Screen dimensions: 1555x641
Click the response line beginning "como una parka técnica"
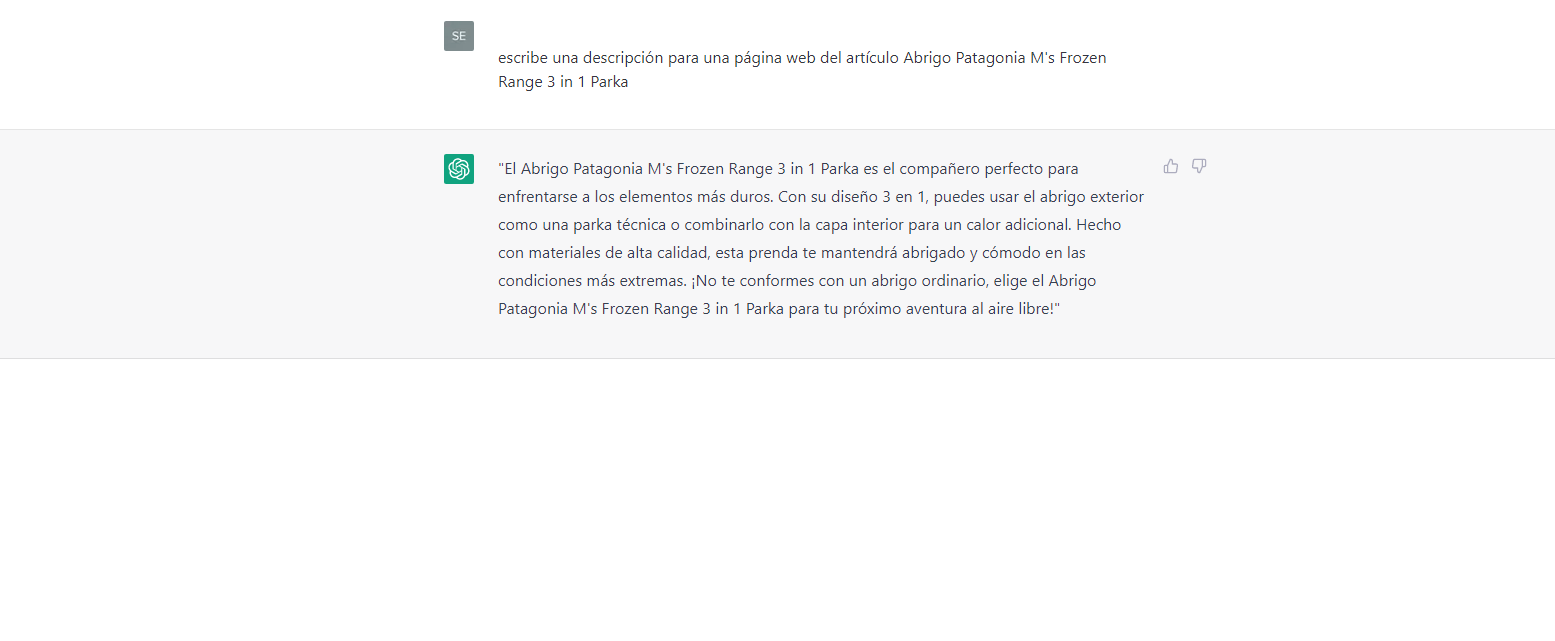click(810, 224)
